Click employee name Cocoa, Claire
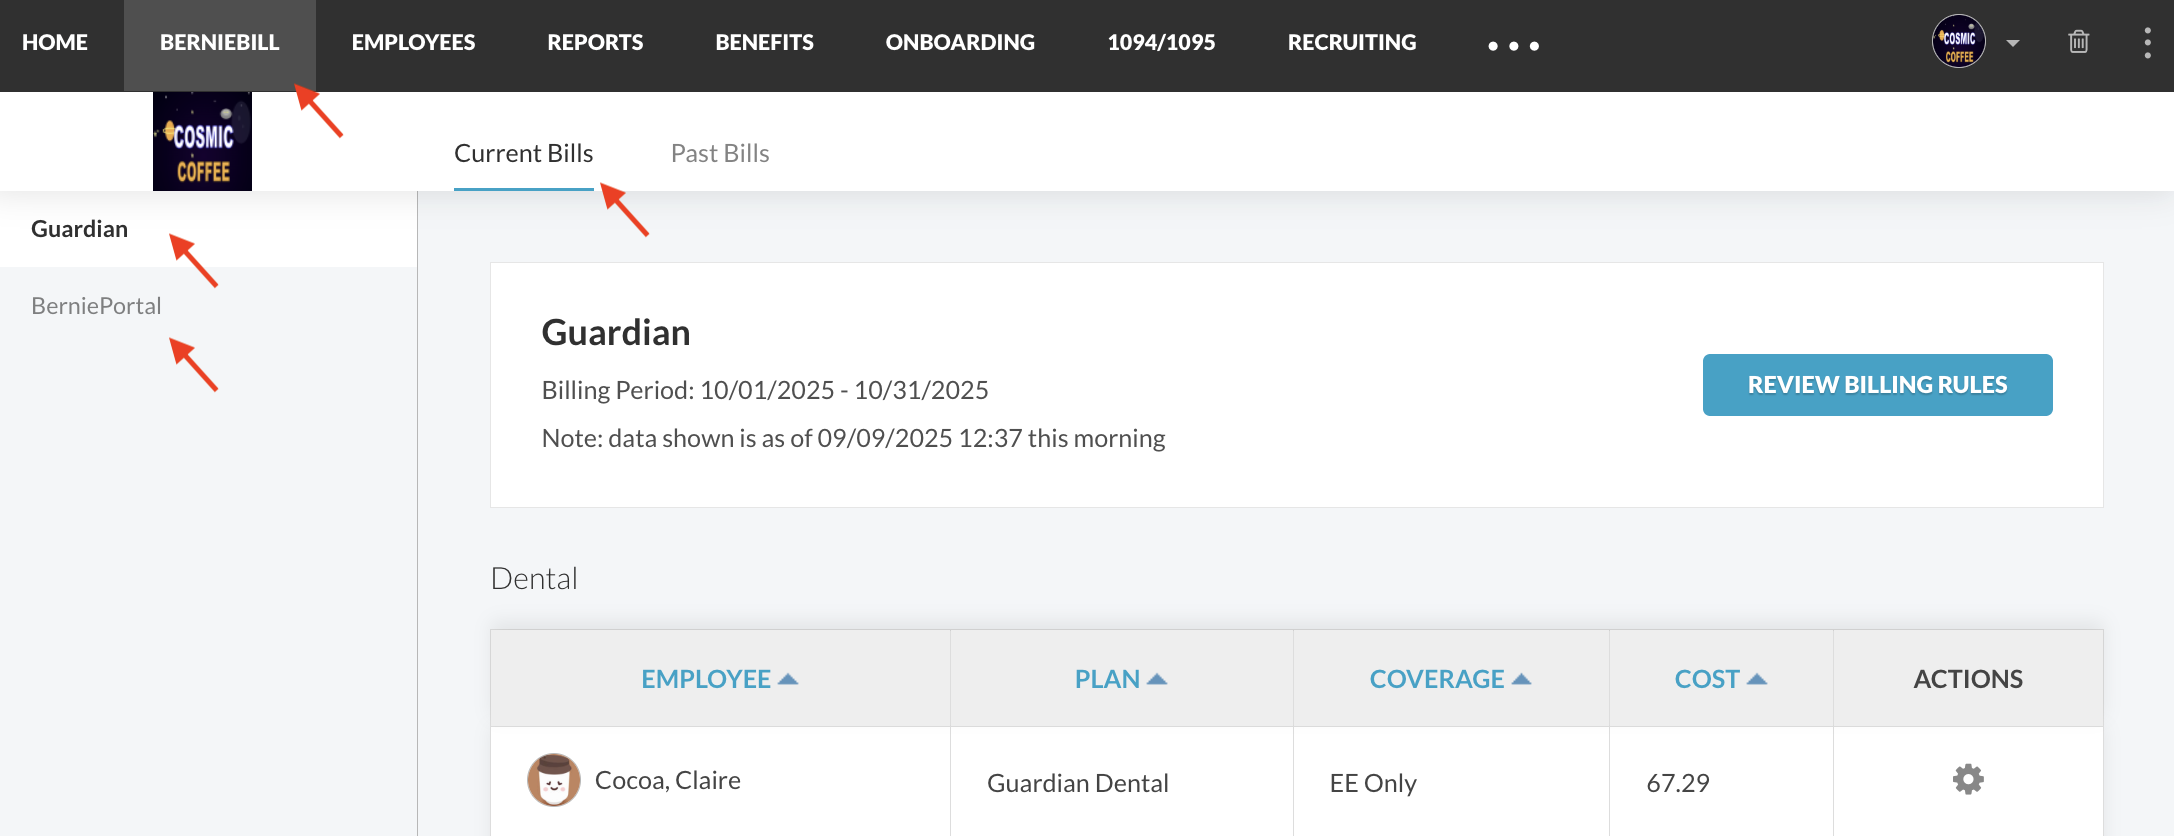The height and width of the screenshot is (836, 2174). click(668, 780)
